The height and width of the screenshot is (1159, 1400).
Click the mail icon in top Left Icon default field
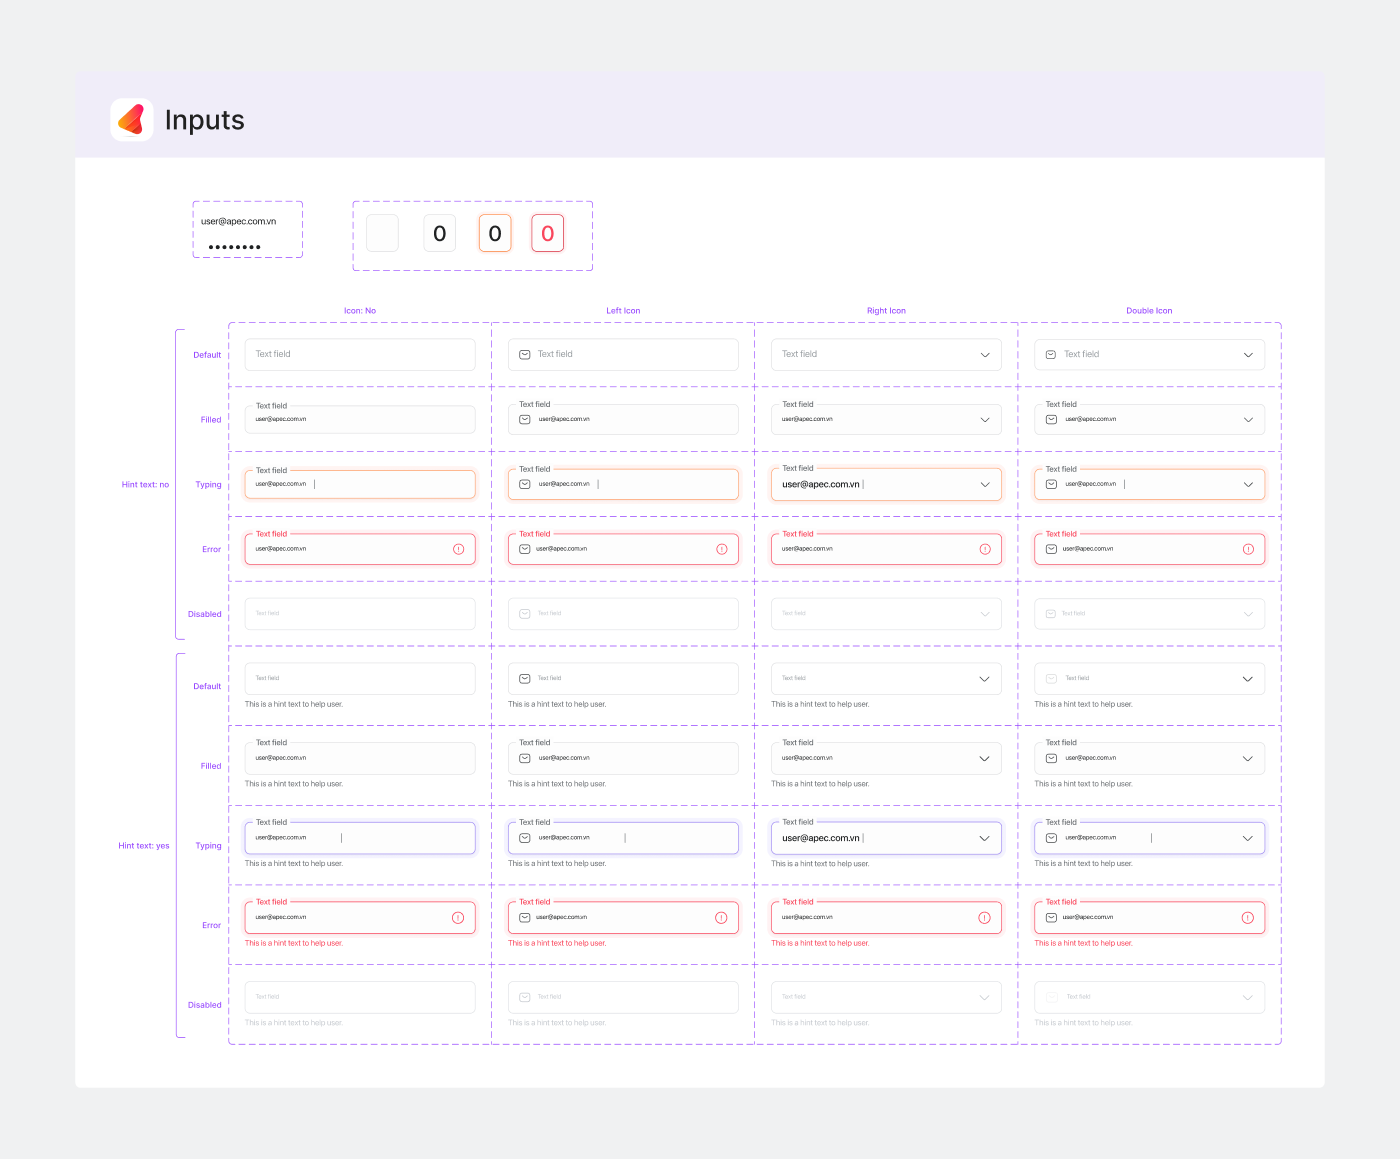click(524, 355)
